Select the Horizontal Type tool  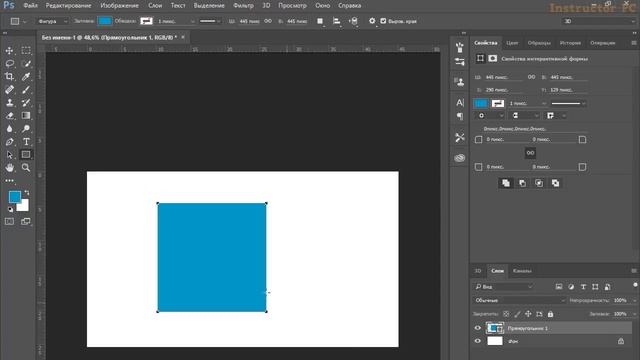click(26, 142)
